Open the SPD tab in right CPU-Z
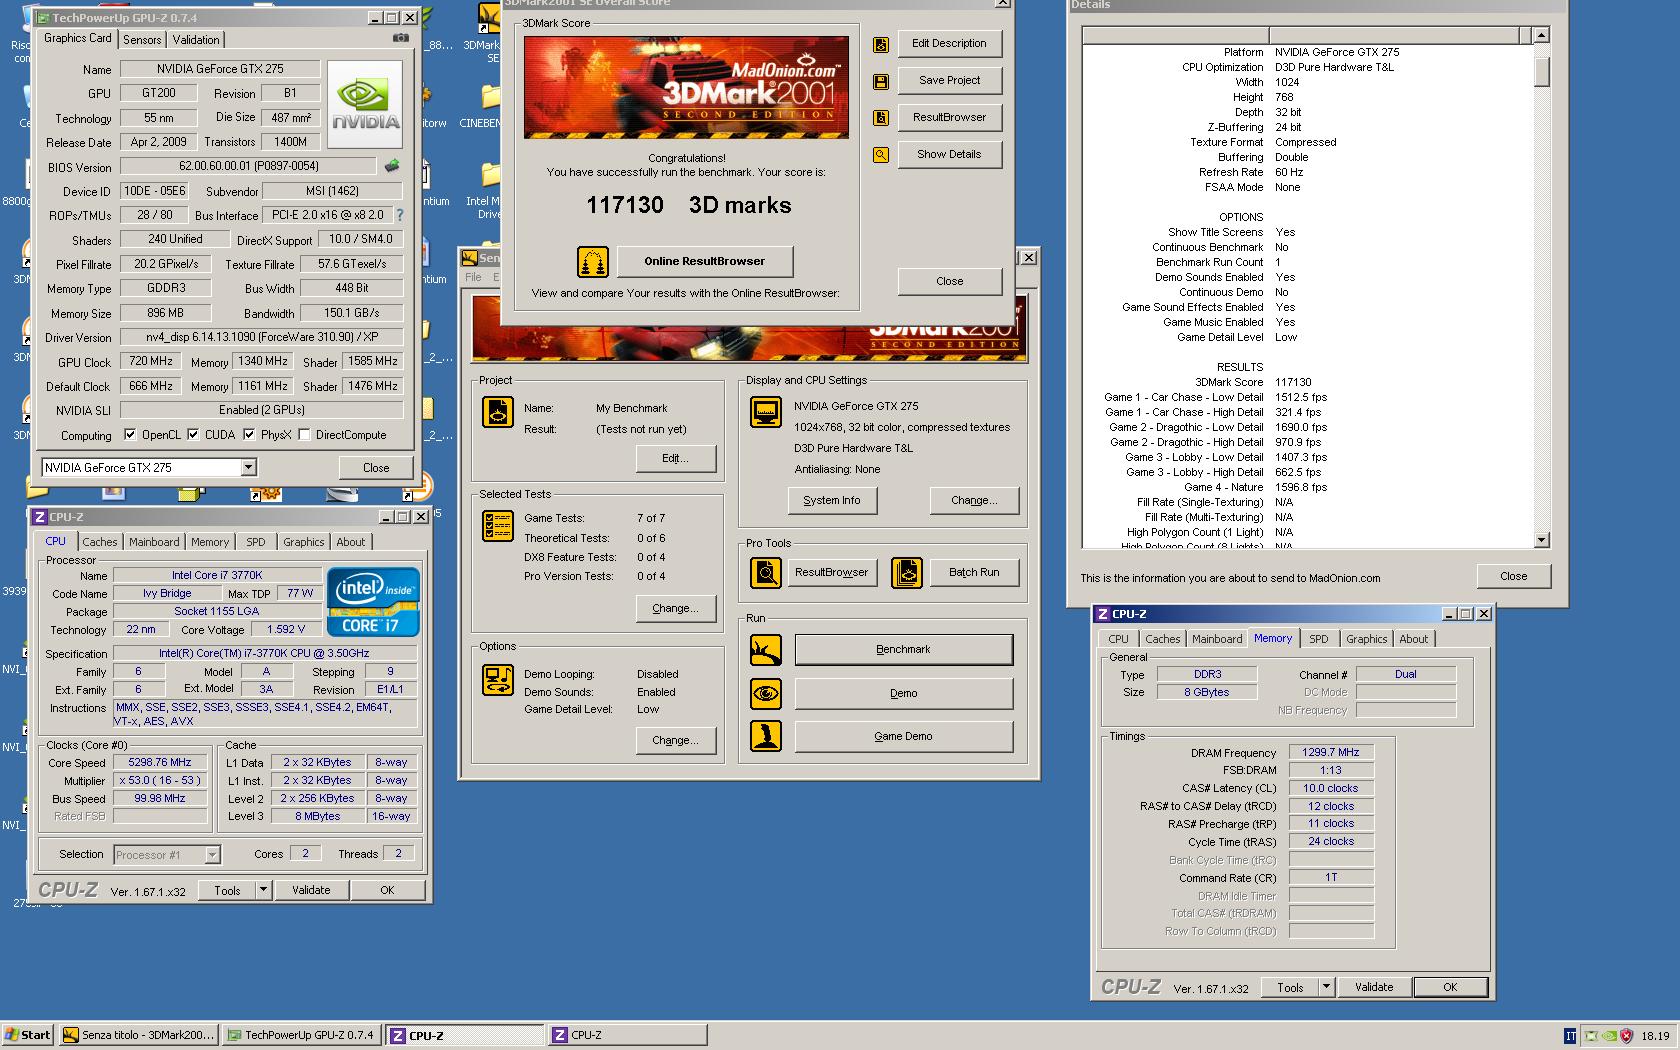This screenshot has height=1050, width=1680. tap(1319, 639)
